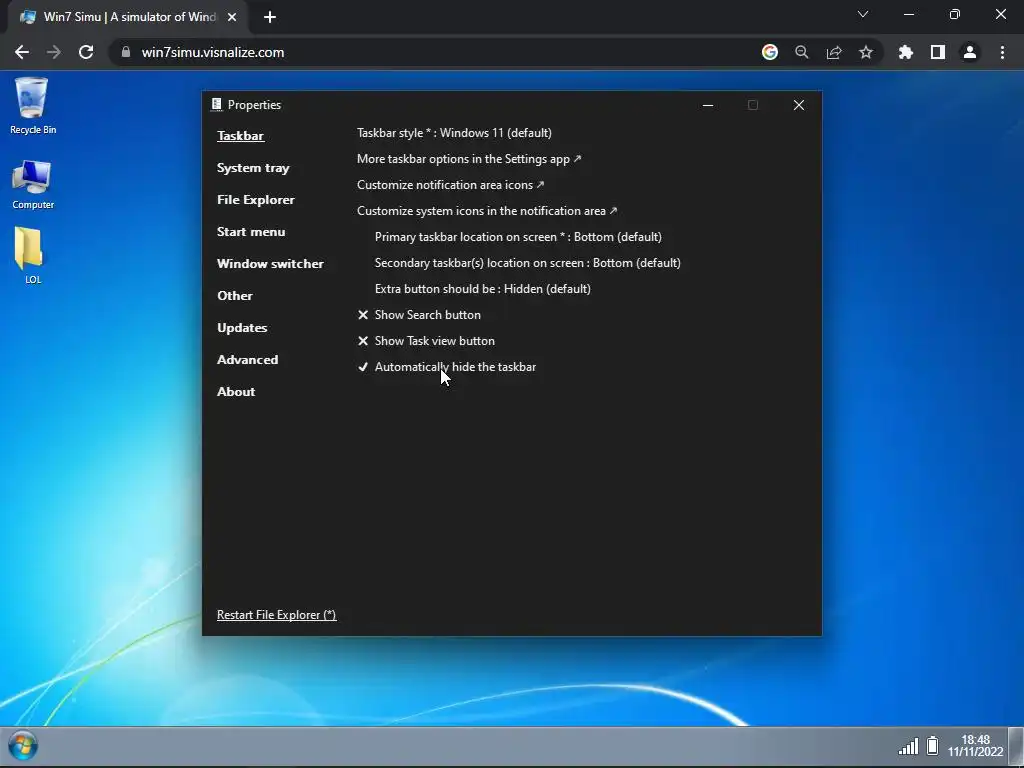Toggle Automatically hide the taskbar
1024x768 pixels.
pos(447,367)
